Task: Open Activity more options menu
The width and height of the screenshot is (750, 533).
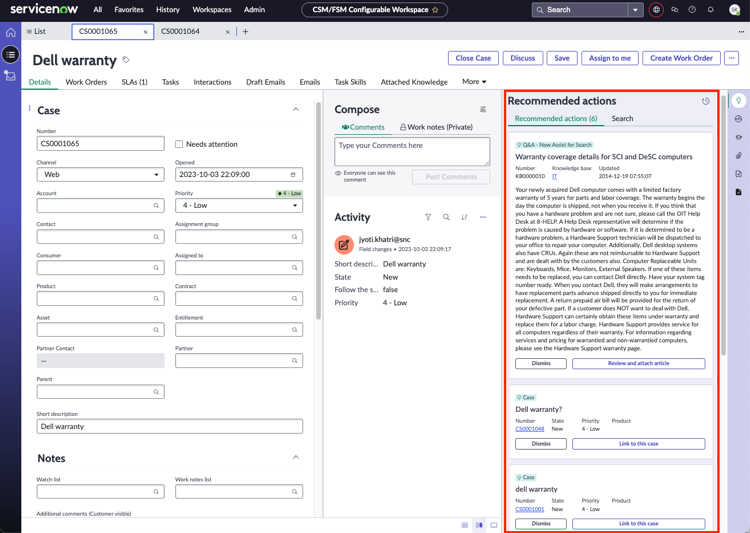Action: [x=483, y=217]
